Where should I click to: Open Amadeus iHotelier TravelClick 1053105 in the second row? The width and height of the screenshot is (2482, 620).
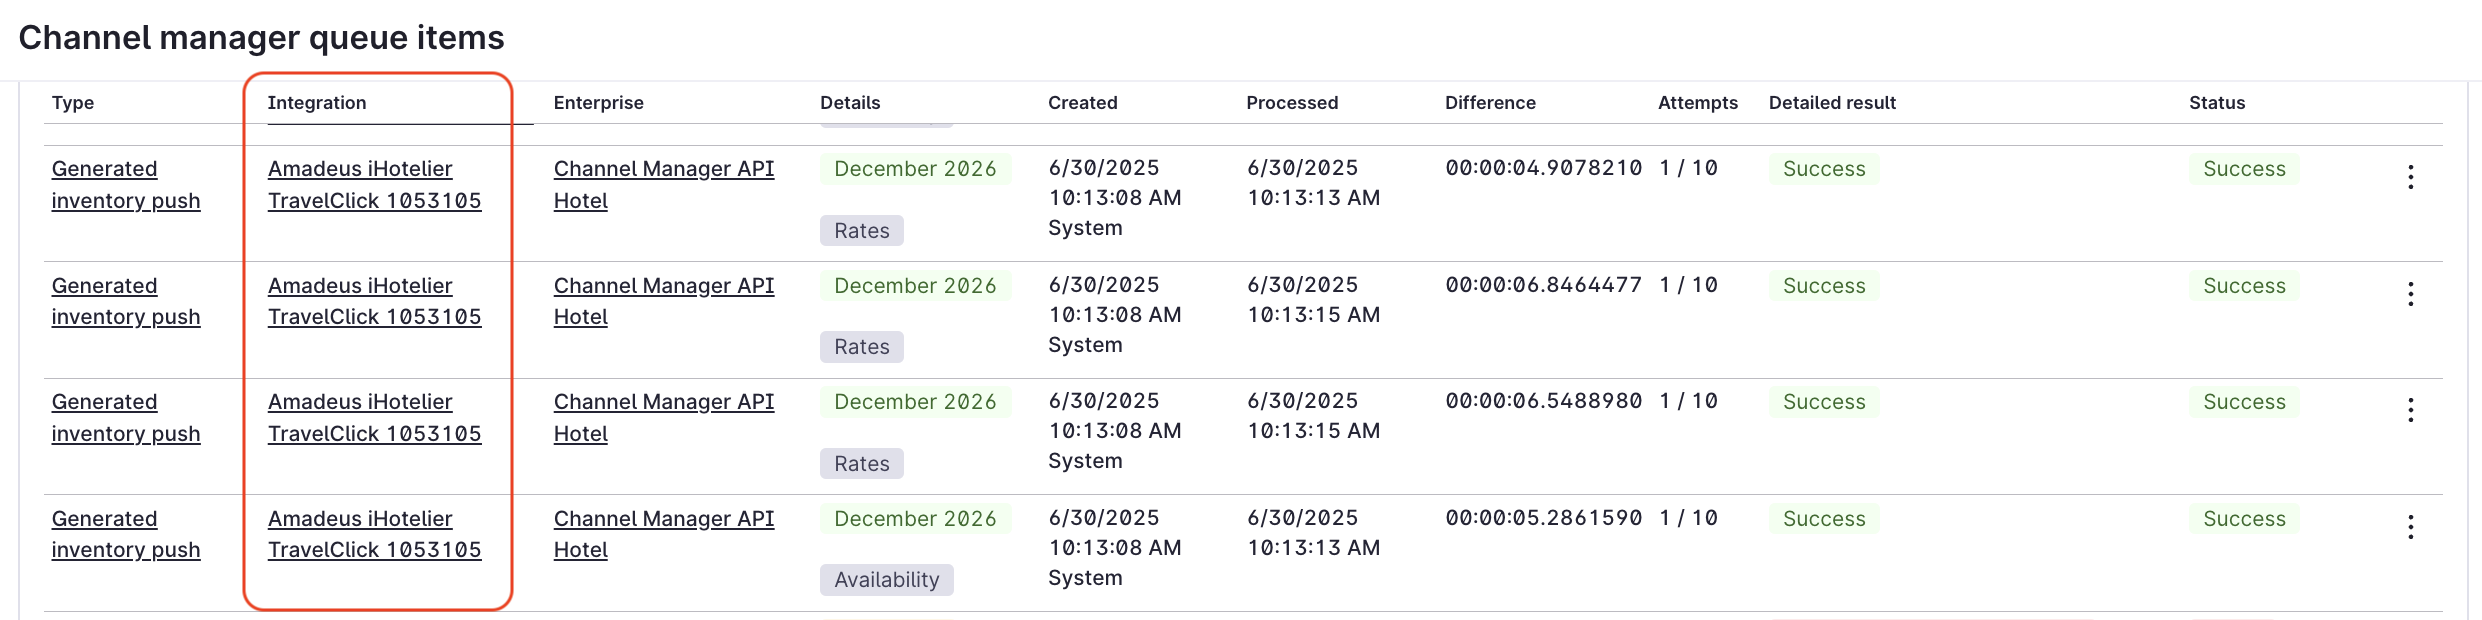tap(374, 301)
